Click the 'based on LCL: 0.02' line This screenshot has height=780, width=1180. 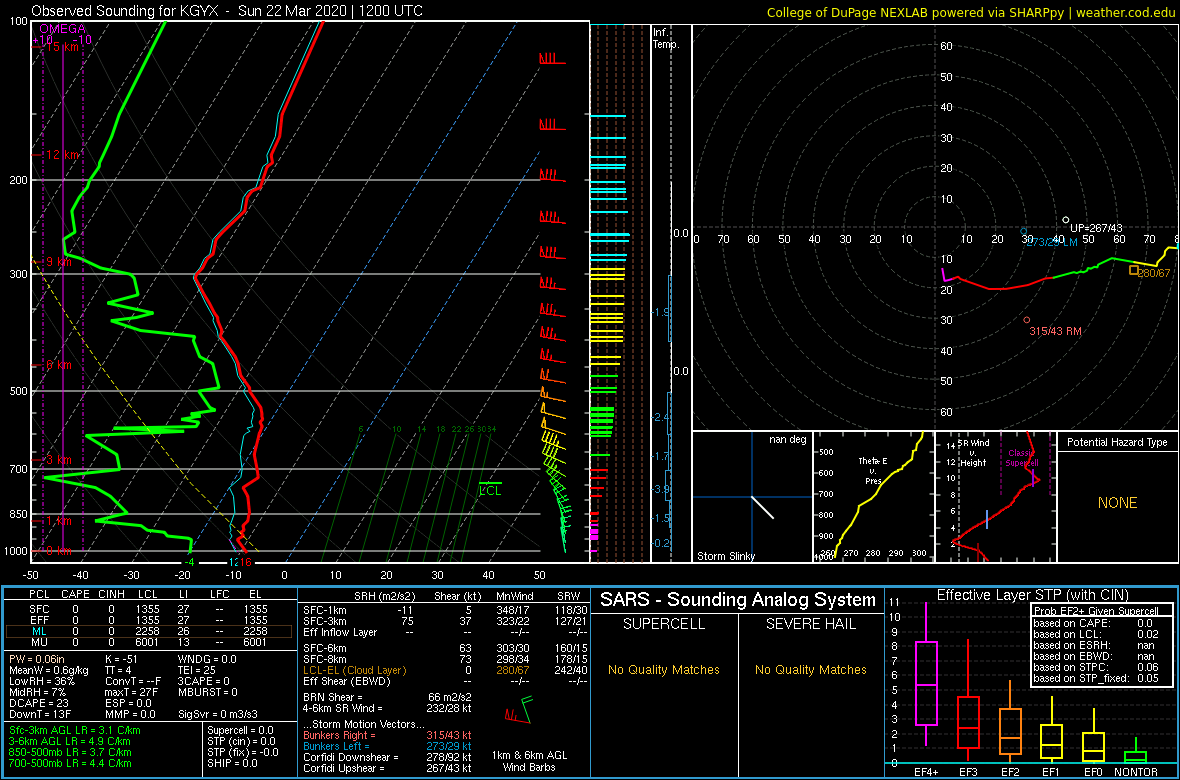click(1095, 634)
